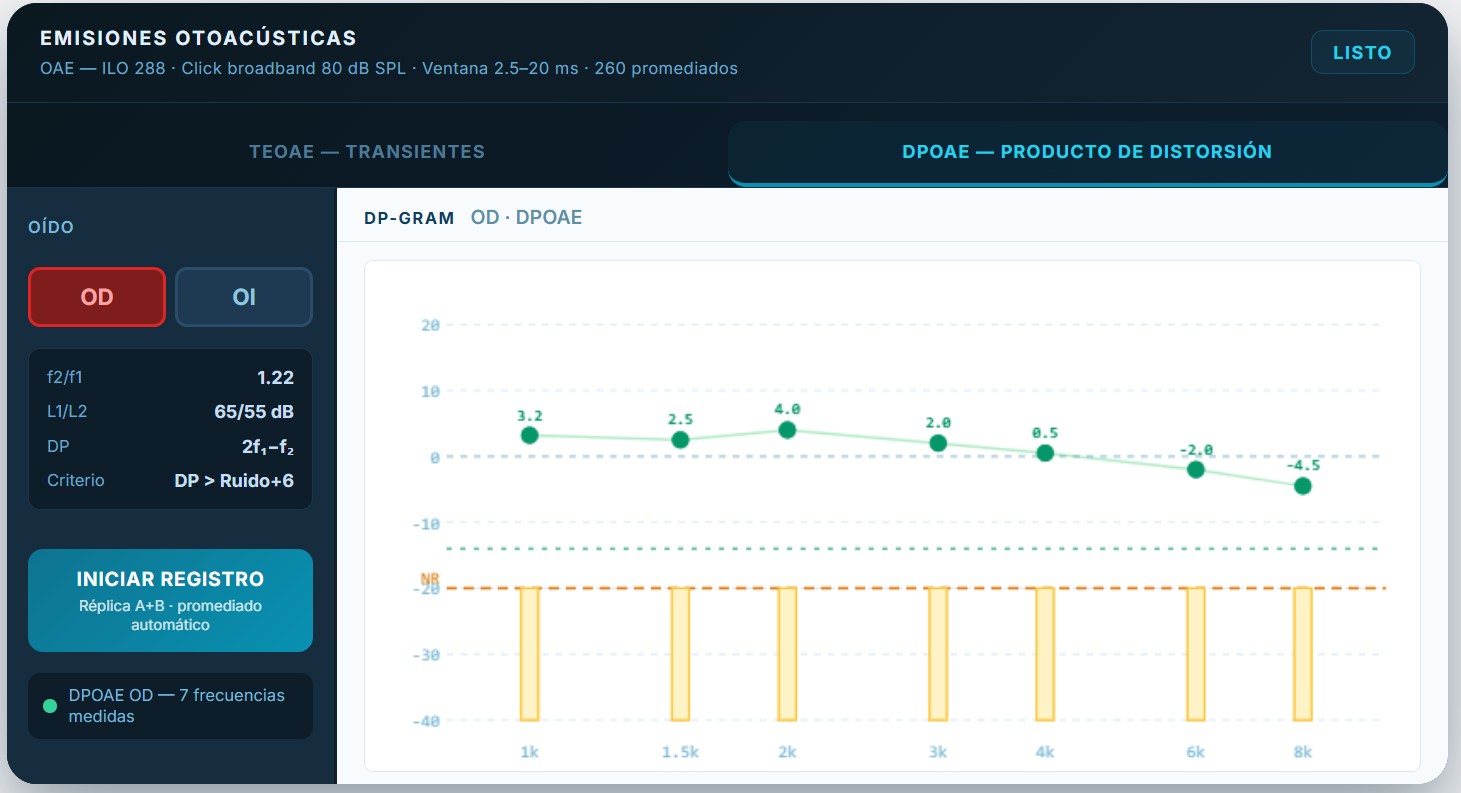The width and height of the screenshot is (1461, 793).
Task: Switch to the OI ear
Action: point(244,297)
